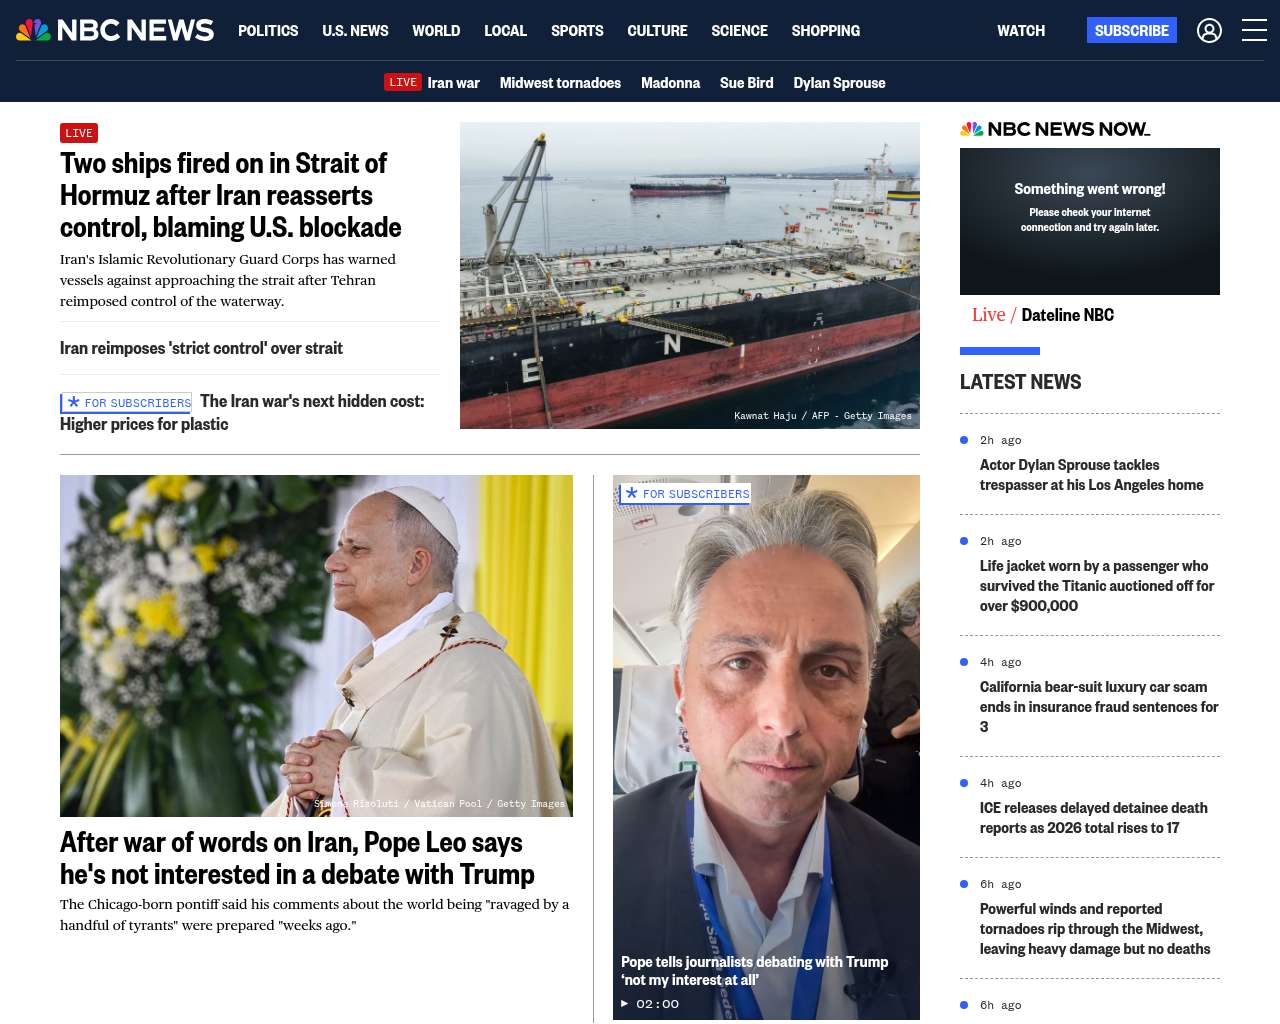This screenshot has width=1280, height=1024.
Task: Open the user account profile icon
Action: click(x=1209, y=31)
